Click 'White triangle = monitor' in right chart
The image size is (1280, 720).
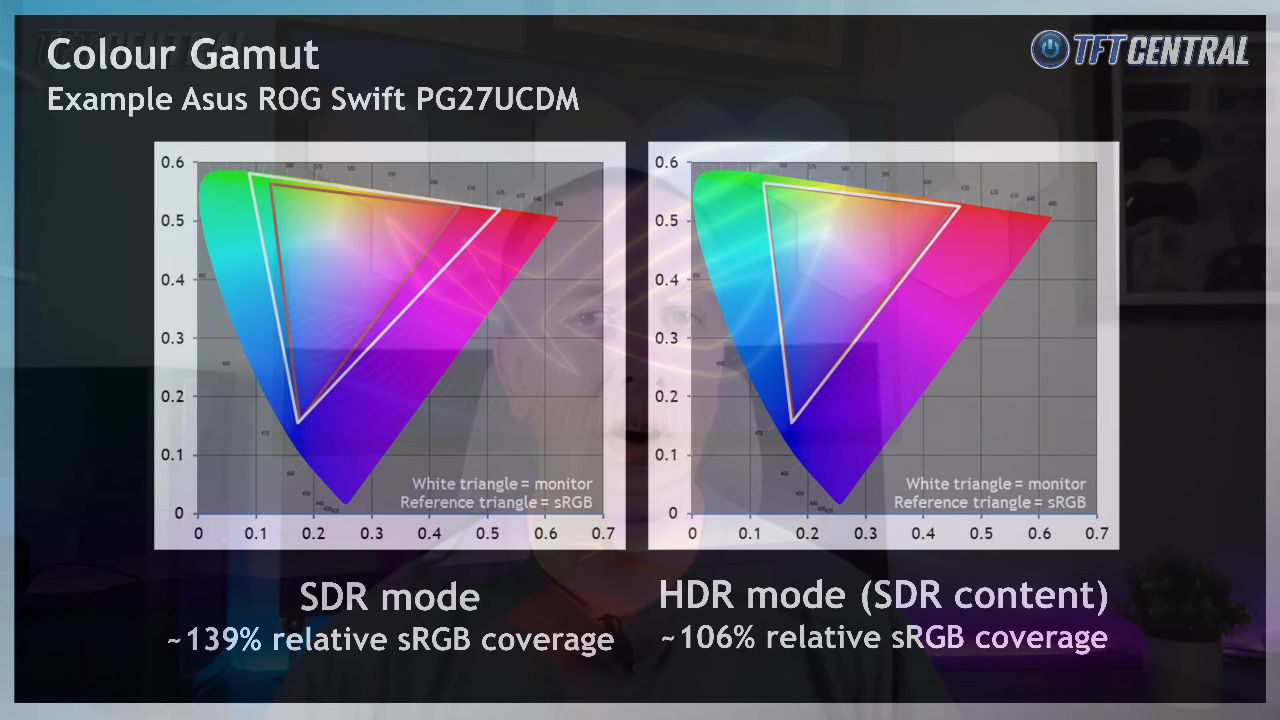click(996, 484)
